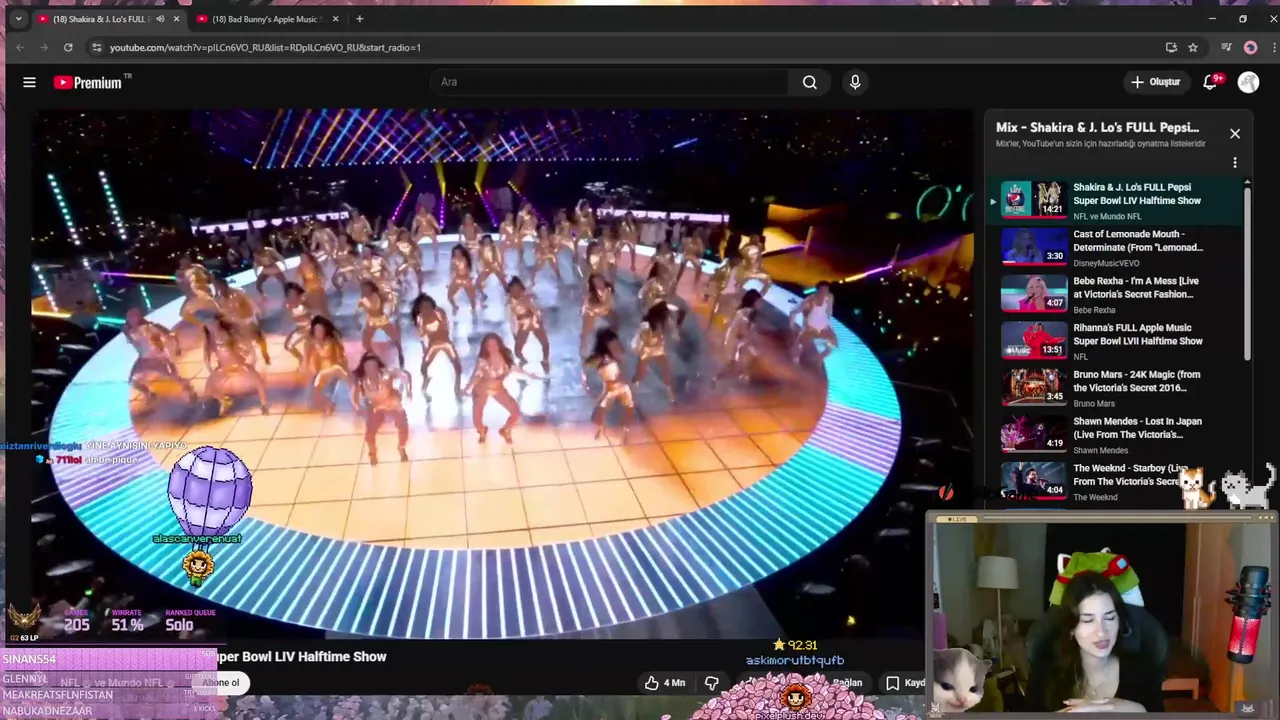The image size is (1280, 720).
Task: Click the Abone ol subscribe button
Action: [221, 682]
